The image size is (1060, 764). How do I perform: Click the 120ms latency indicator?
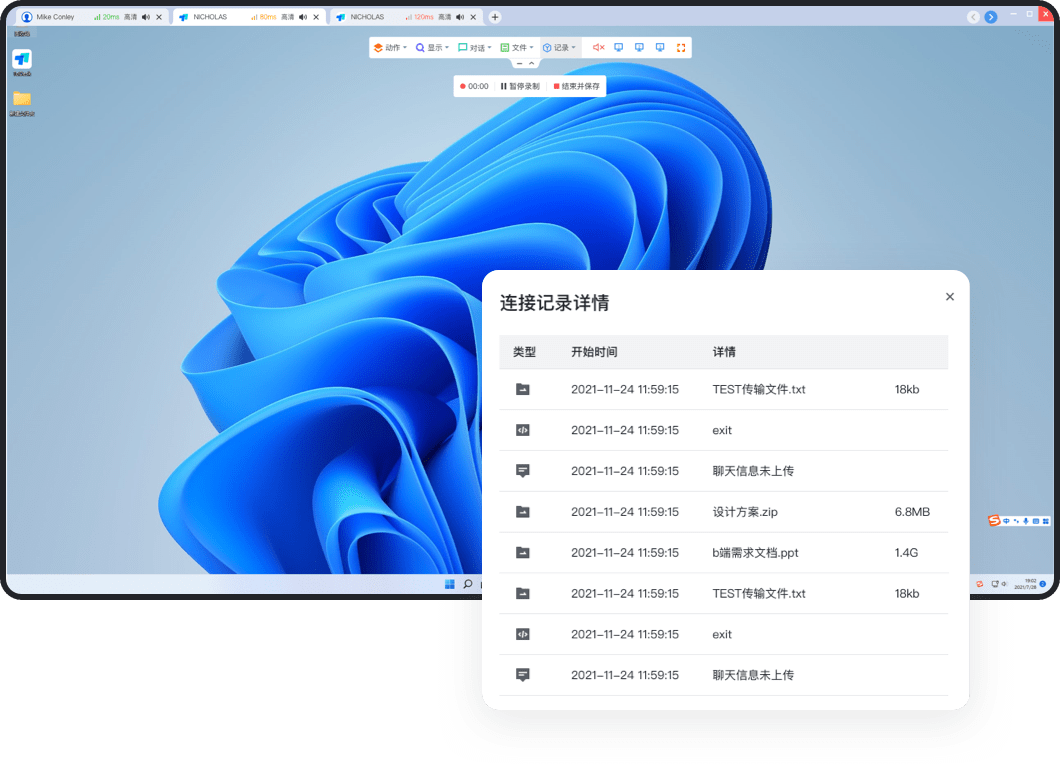pyautogui.click(x=419, y=17)
